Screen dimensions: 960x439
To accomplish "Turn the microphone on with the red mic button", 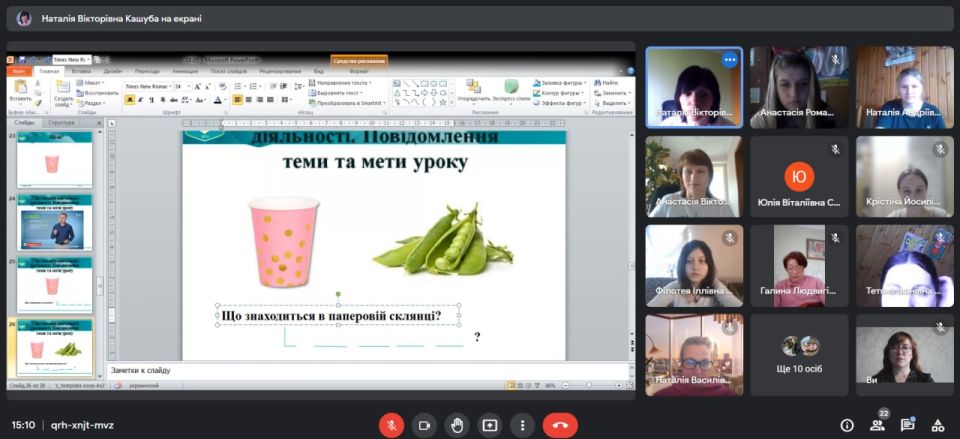I will click(391, 426).
